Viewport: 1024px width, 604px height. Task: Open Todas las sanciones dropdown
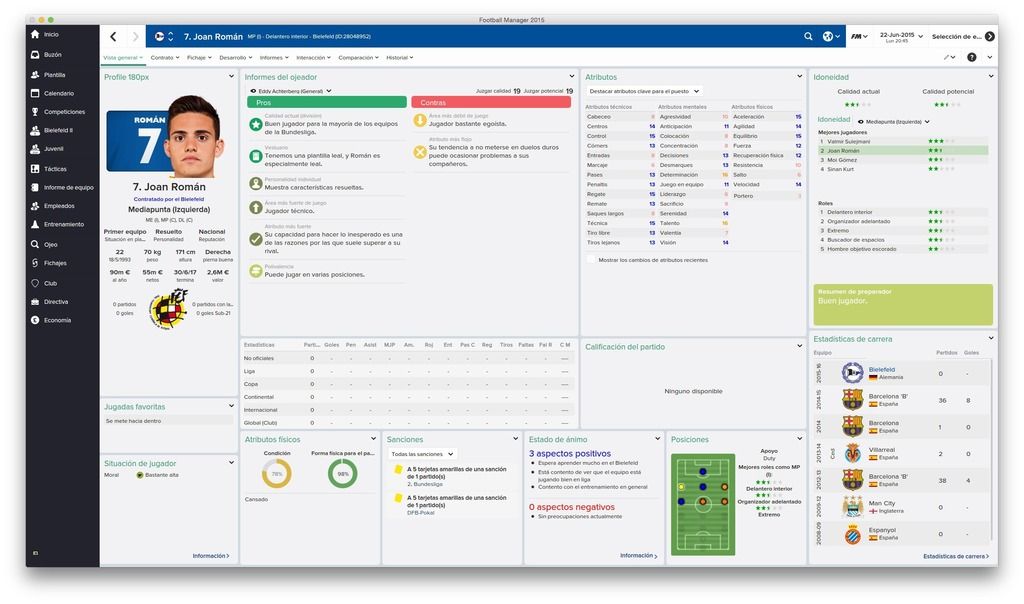coord(422,454)
